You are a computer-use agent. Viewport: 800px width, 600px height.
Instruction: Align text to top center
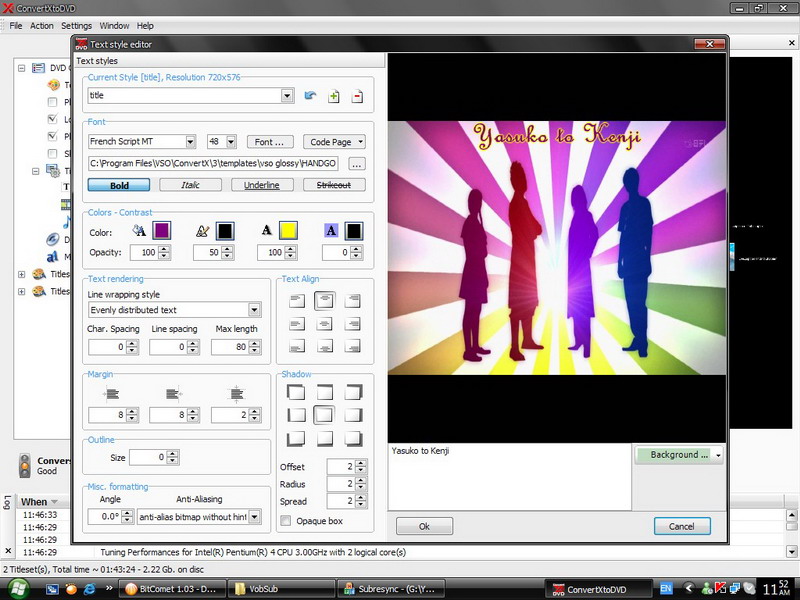tap(324, 301)
